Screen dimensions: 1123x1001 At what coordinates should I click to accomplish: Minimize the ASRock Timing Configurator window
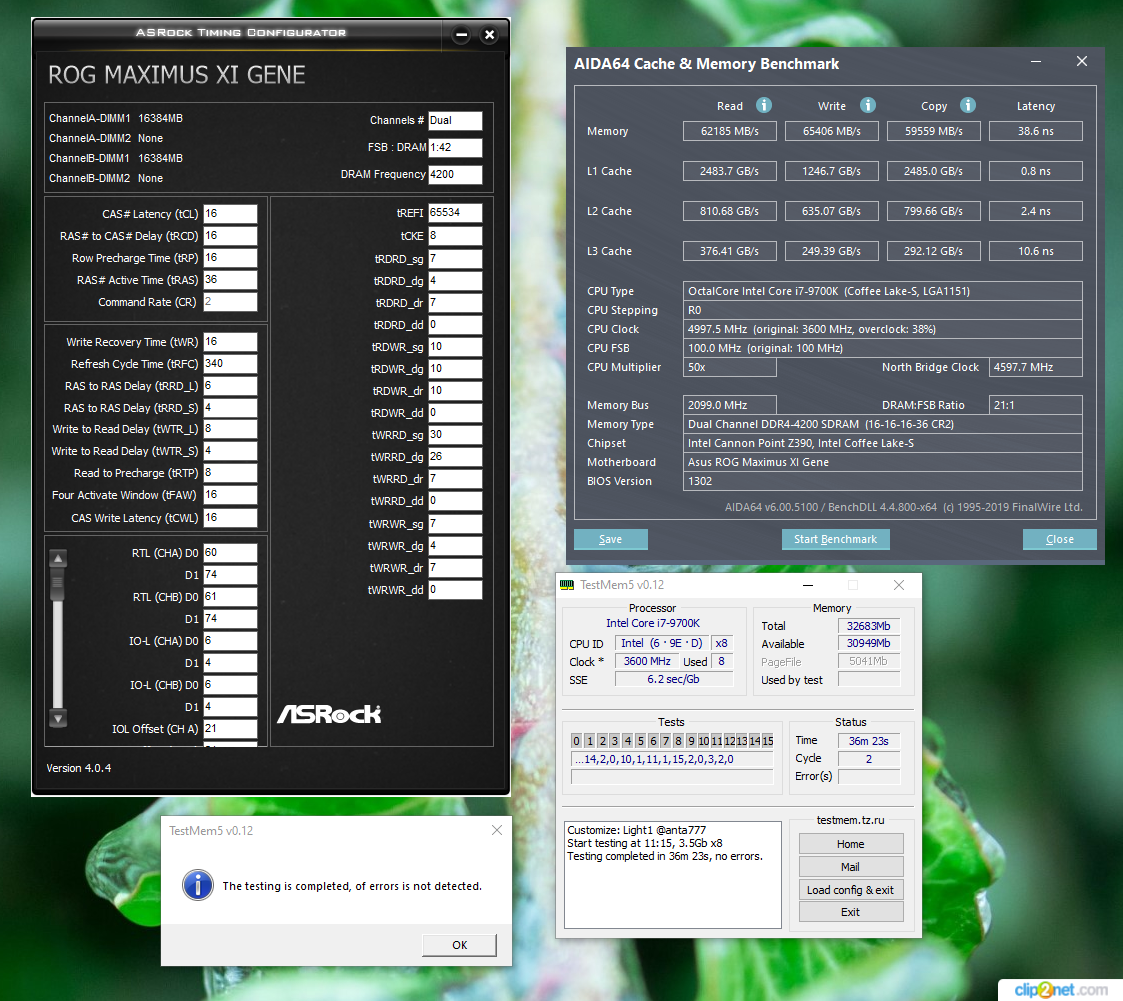coord(461,34)
